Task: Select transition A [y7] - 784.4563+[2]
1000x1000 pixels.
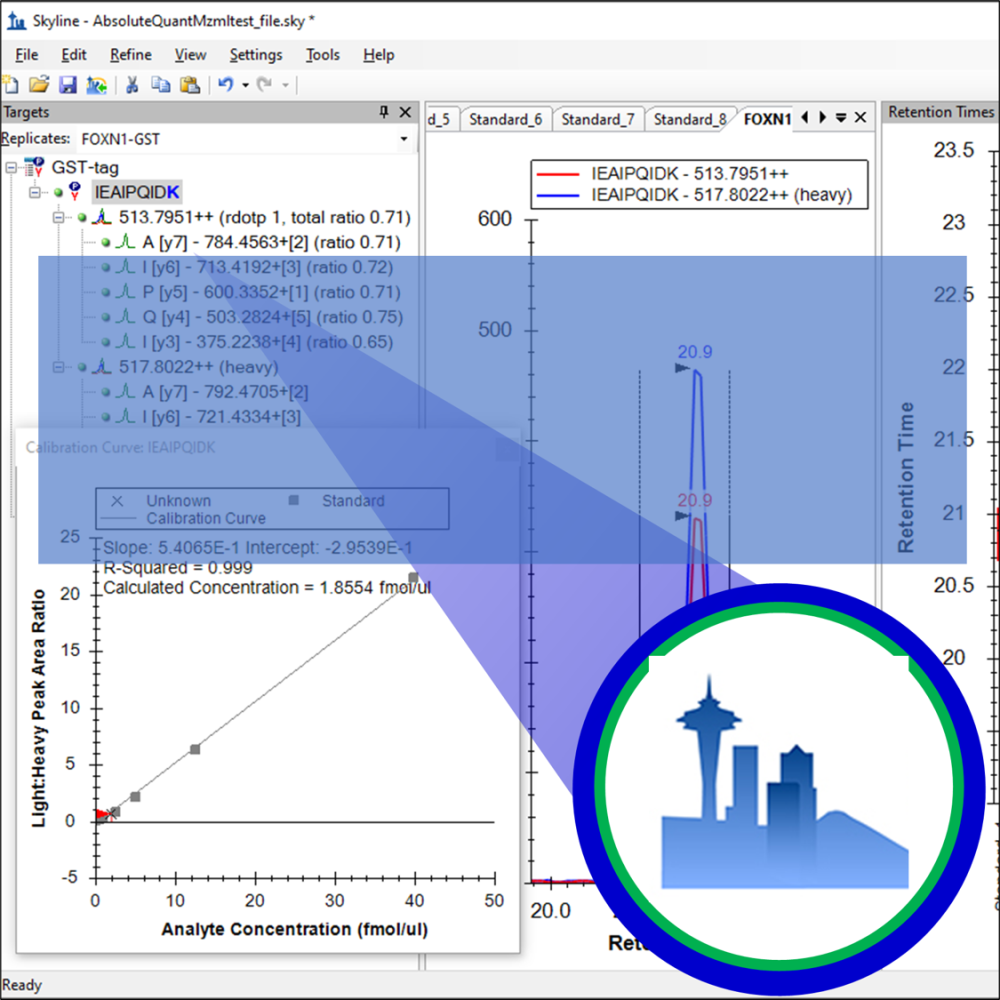Action: (271, 242)
